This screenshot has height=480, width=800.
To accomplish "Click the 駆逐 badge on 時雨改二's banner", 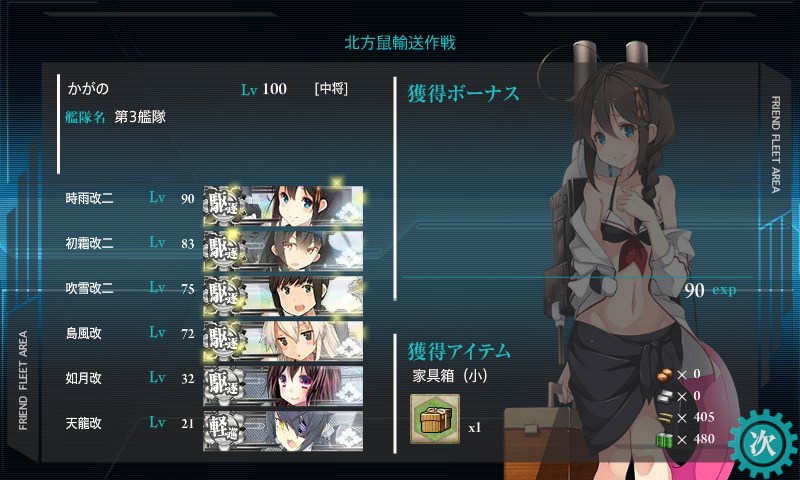I will (224, 206).
